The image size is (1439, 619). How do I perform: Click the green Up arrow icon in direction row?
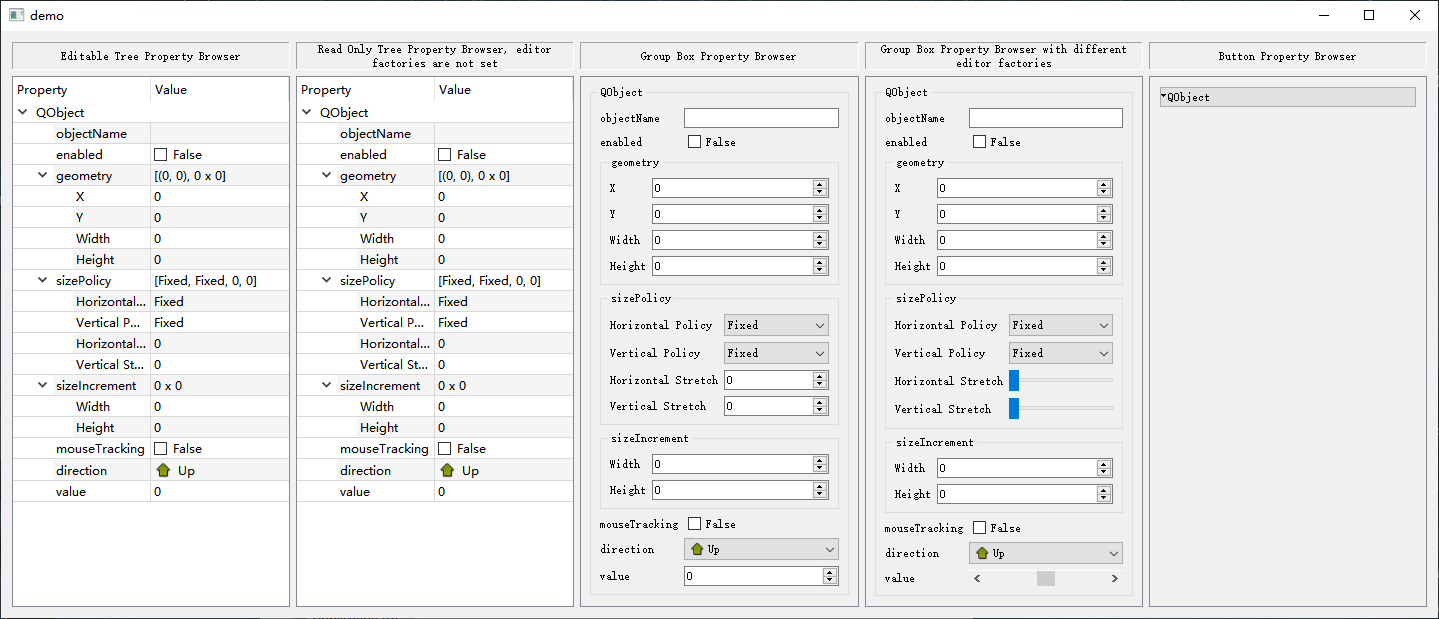pyautogui.click(x=163, y=470)
